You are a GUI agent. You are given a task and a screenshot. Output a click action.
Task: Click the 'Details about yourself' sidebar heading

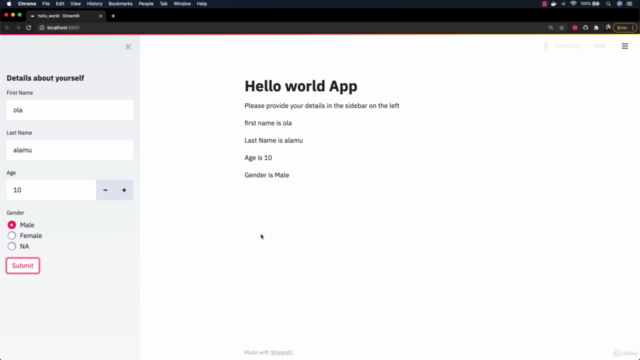[45, 78]
